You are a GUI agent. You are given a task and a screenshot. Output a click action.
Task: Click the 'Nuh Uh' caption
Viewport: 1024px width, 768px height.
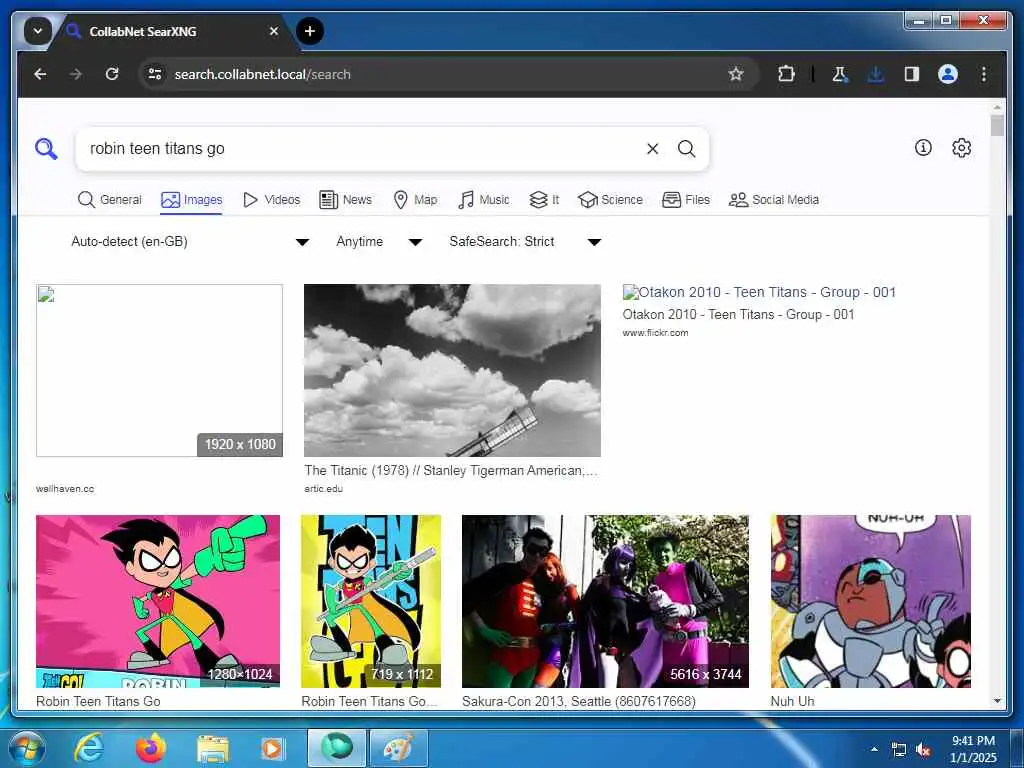click(x=792, y=701)
